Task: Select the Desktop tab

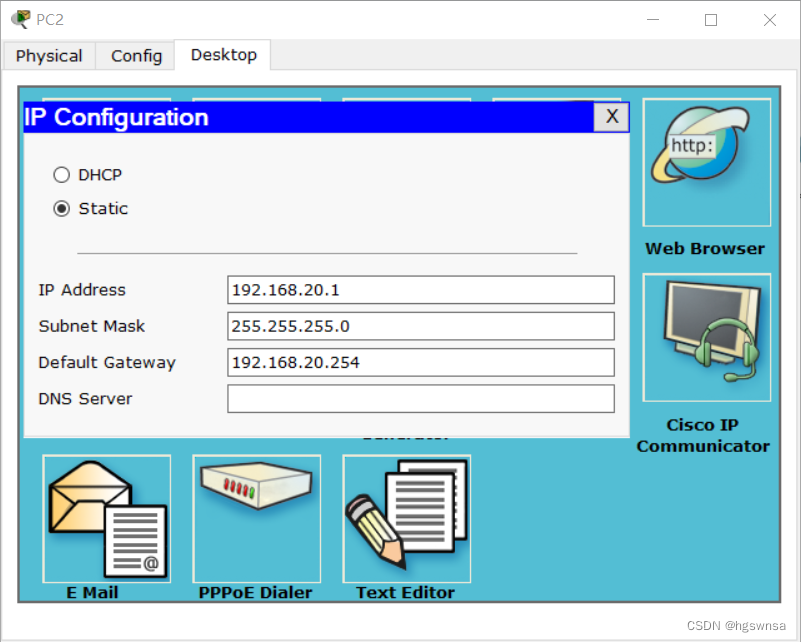Action: [223, 55]
